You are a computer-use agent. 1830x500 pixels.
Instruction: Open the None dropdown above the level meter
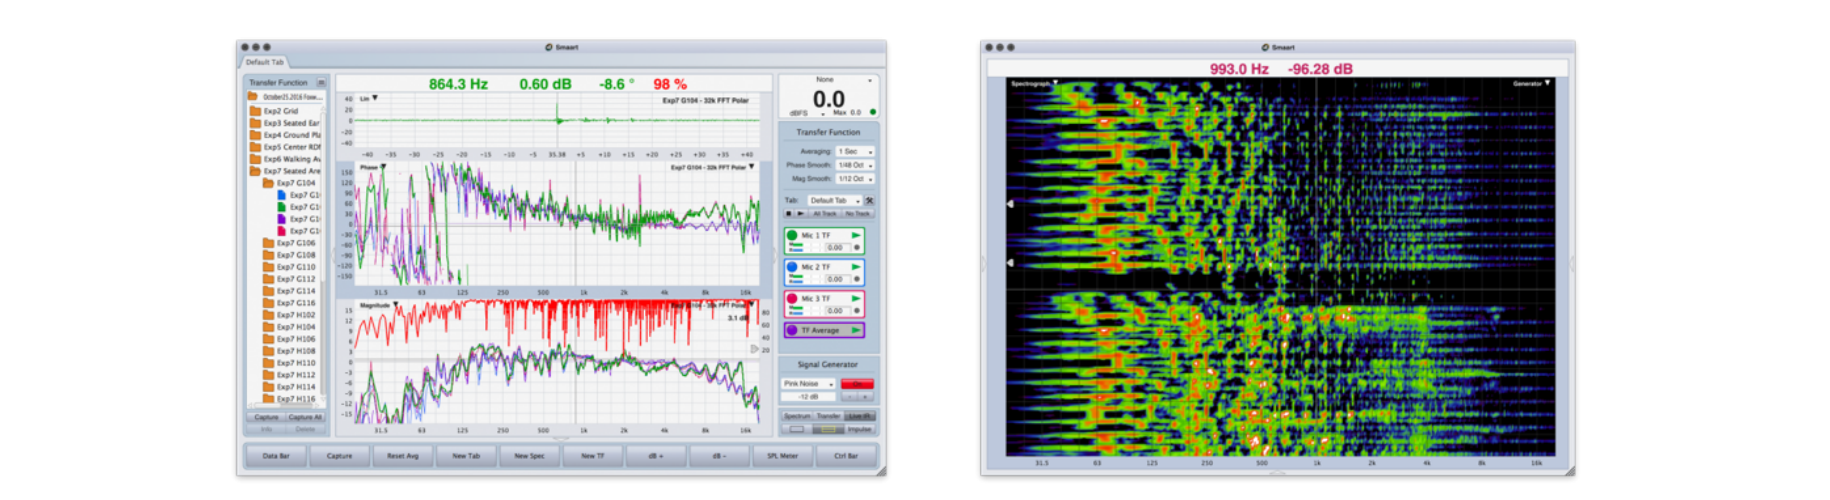(x=828, y=80)
